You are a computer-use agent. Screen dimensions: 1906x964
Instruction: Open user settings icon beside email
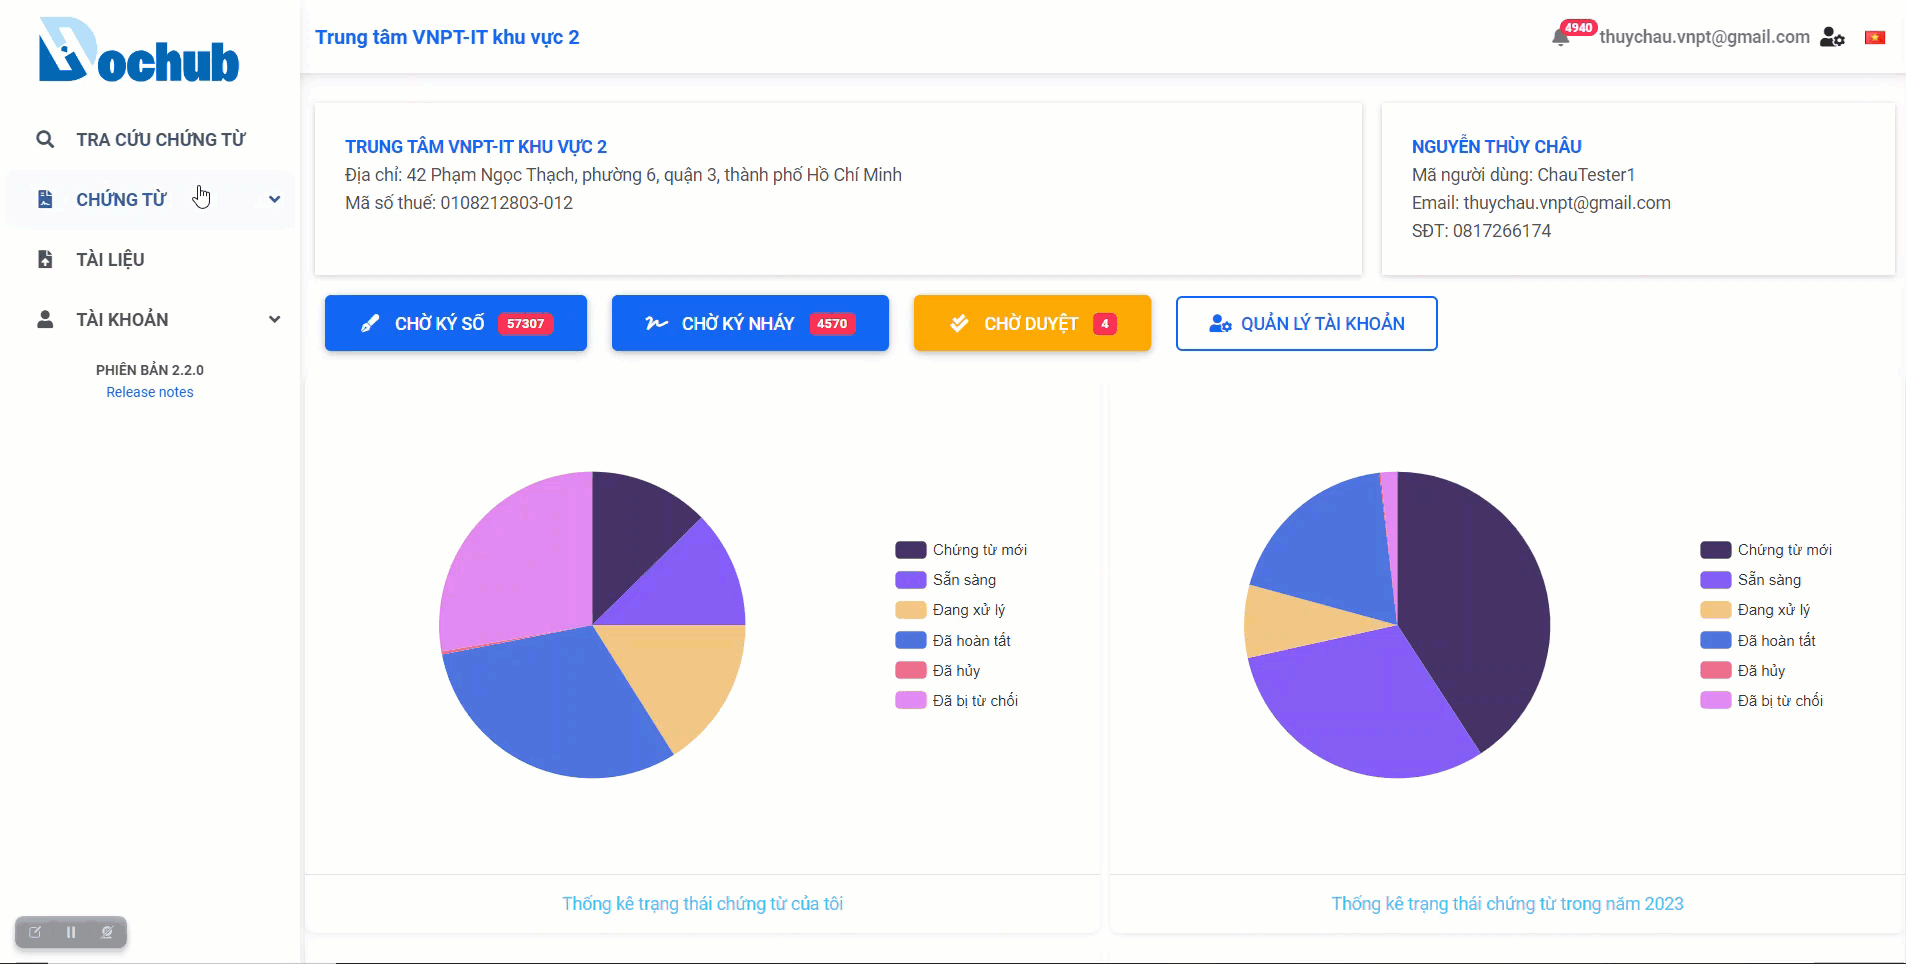(1832, 37)
